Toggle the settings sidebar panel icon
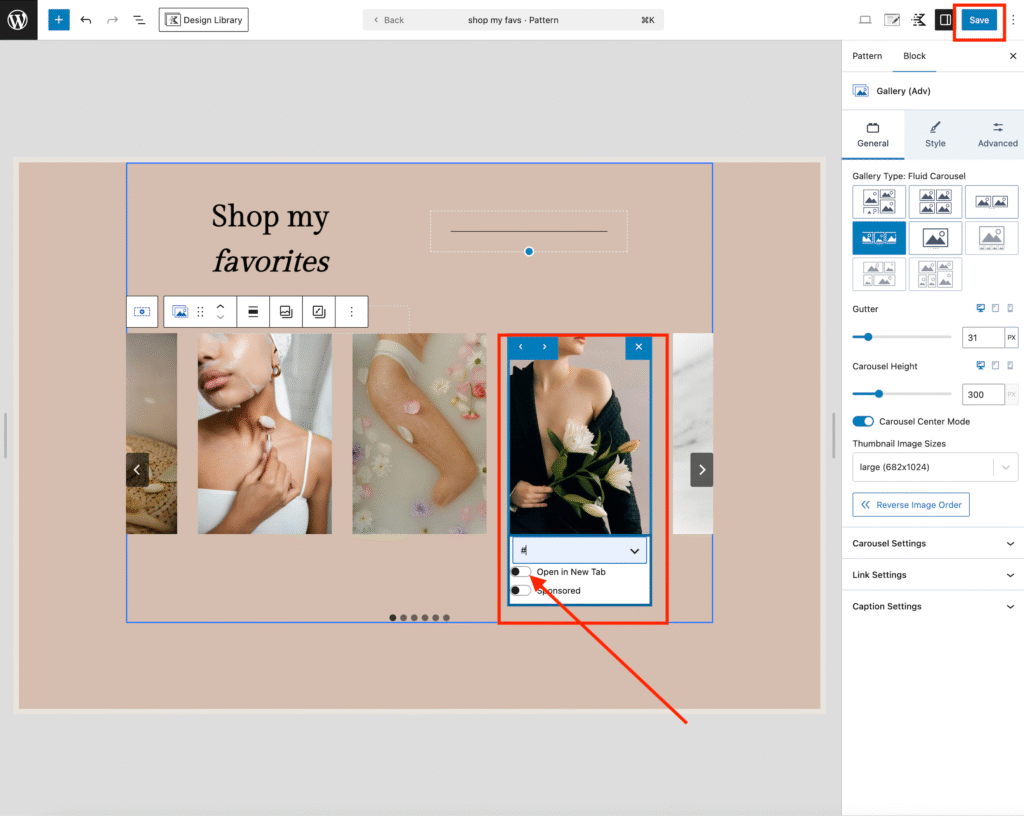The width and height of the screenshot is (1024, 816). pyautogui.click(x=944, y=20)
